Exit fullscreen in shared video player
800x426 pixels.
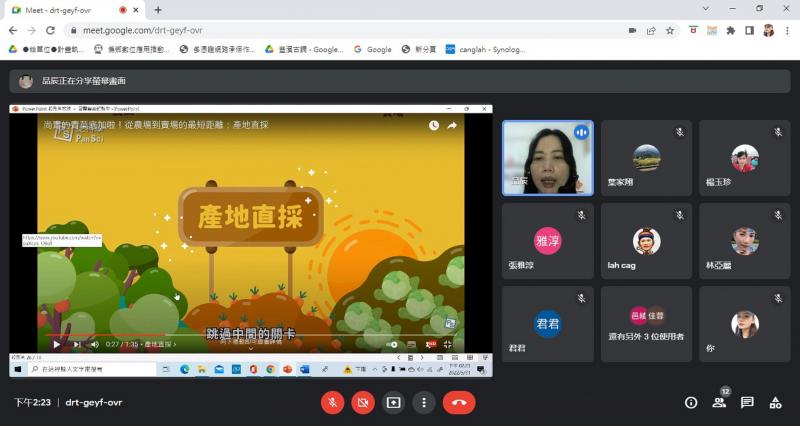[447, 344]
